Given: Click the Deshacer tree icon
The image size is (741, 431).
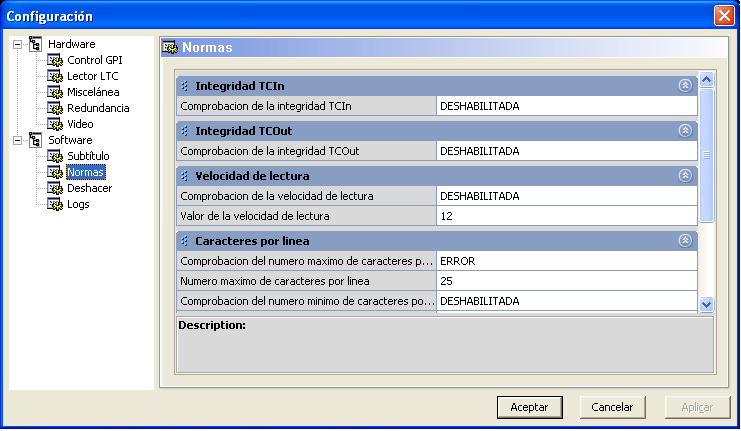Looking at the screenshot, I should click(x=55, y=188).
